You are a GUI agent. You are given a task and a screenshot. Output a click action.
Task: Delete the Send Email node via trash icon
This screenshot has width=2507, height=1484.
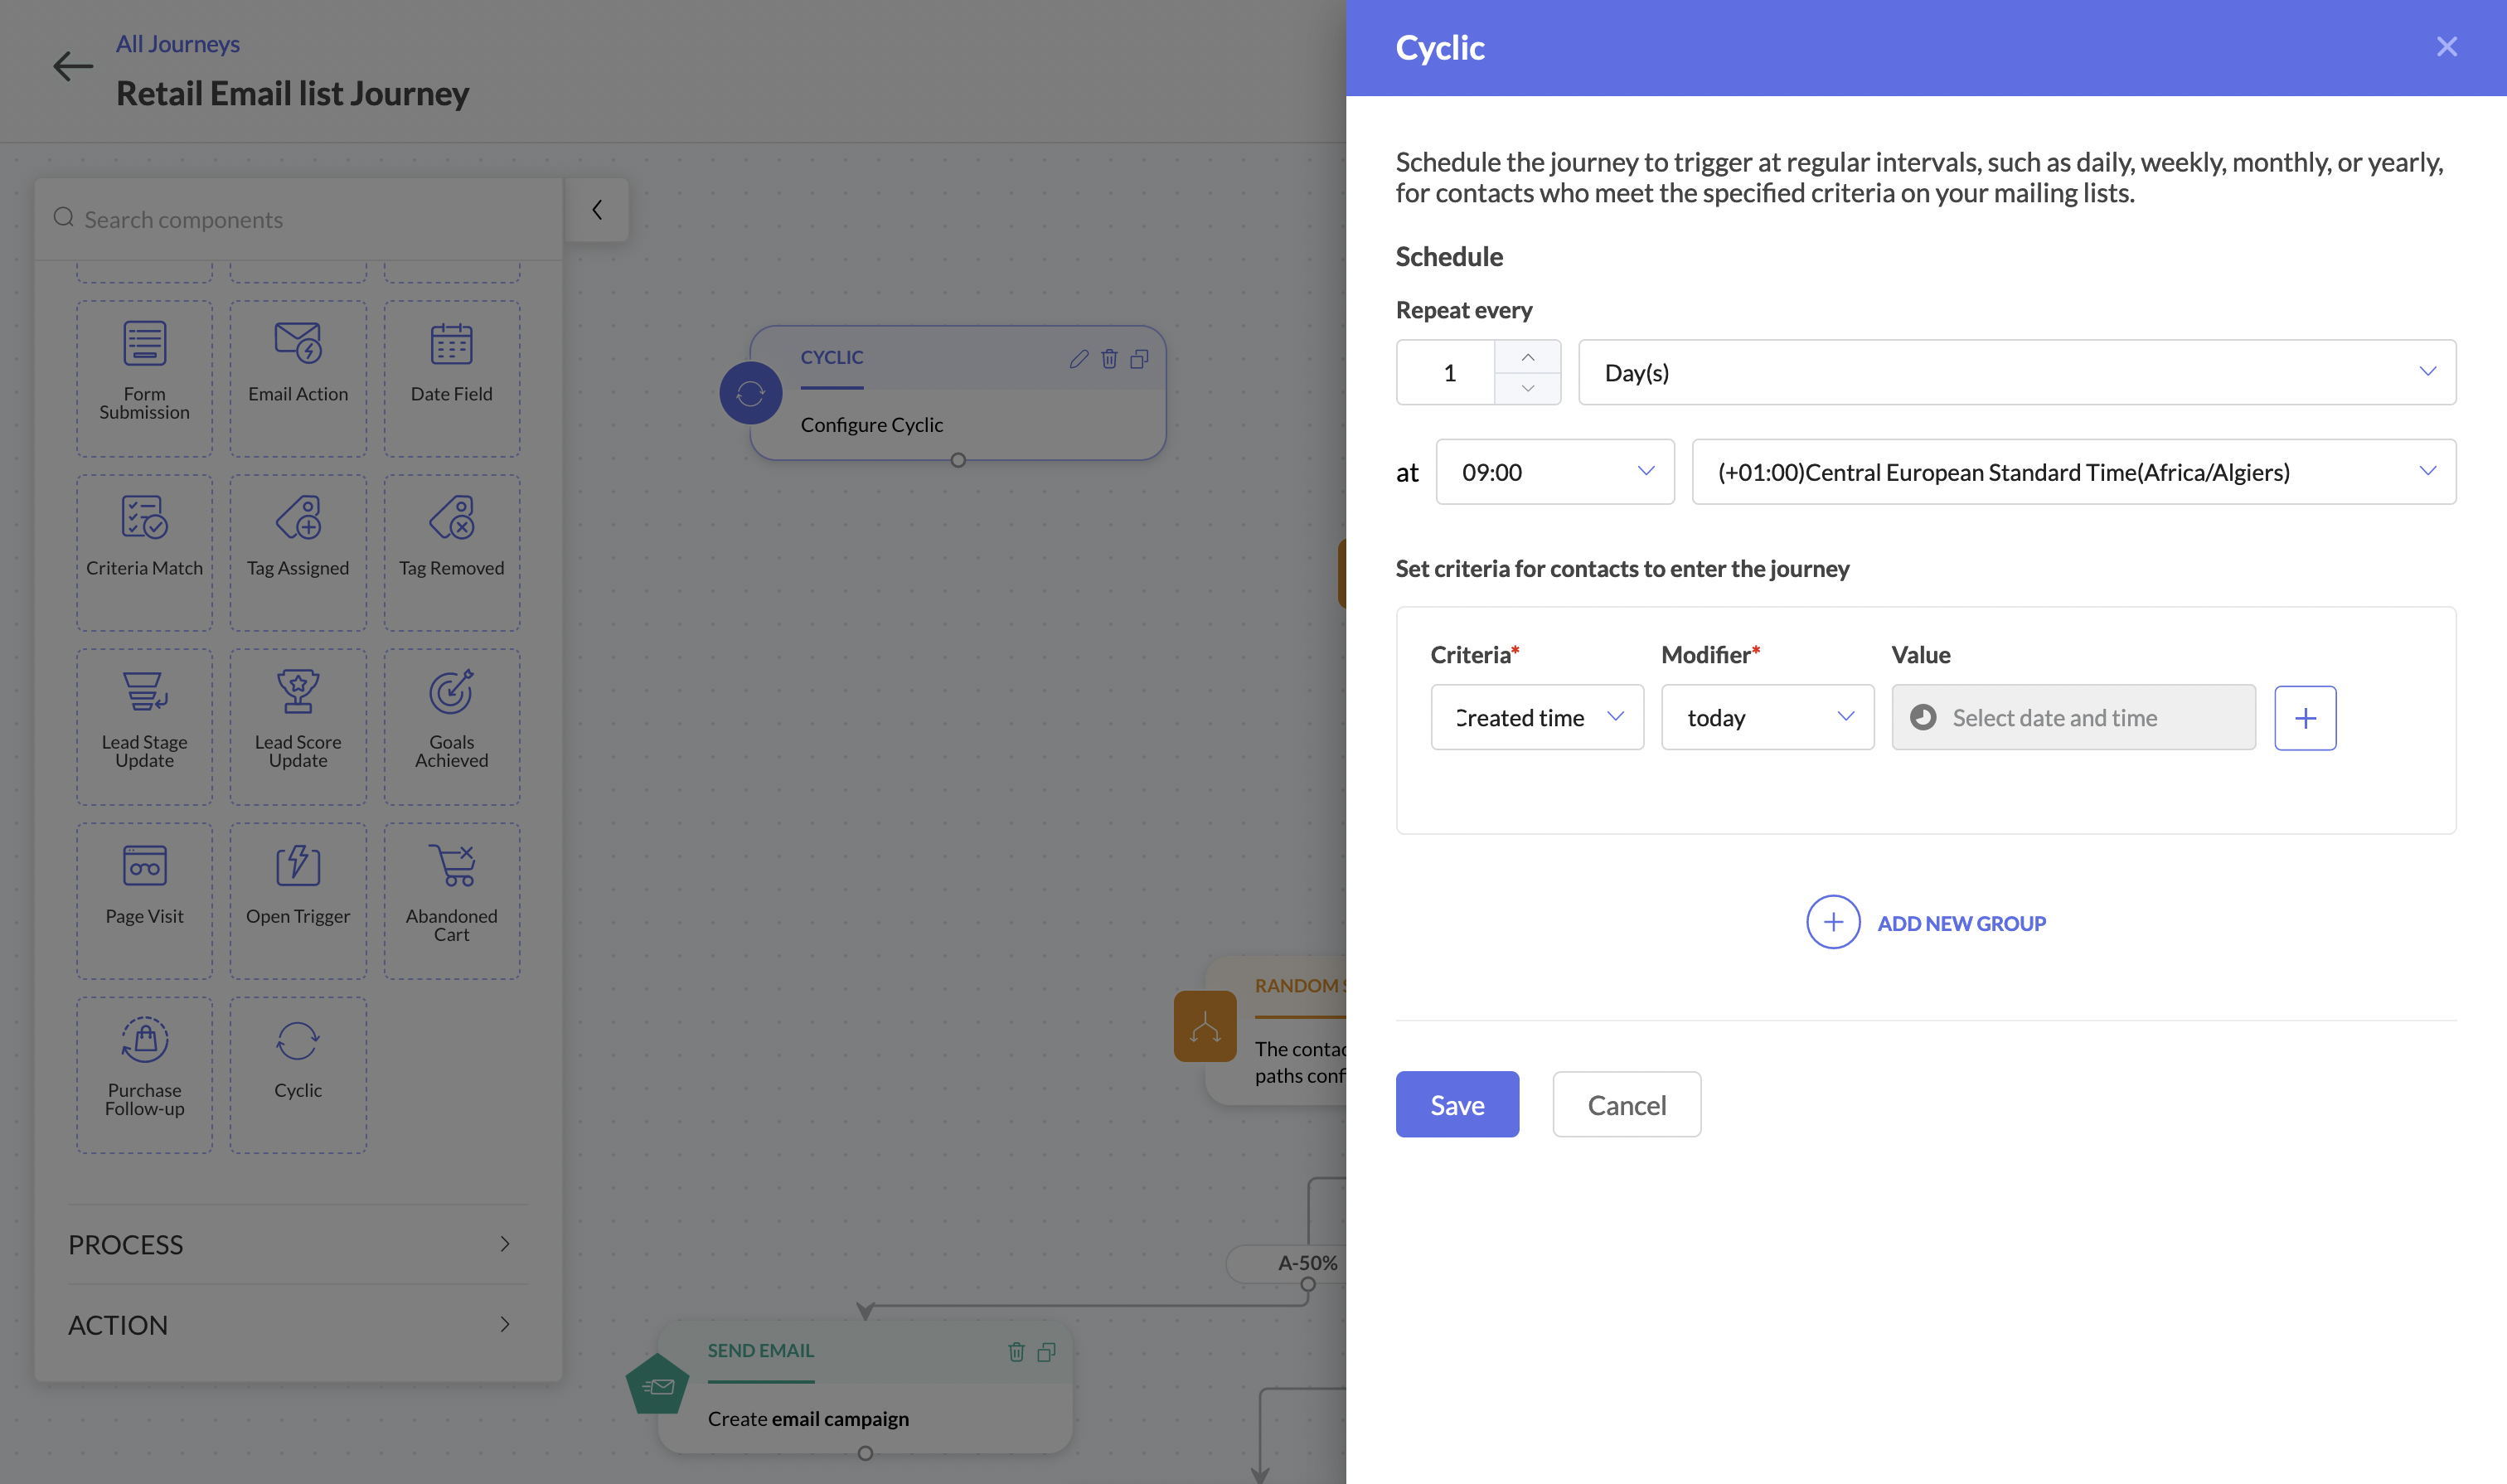[x=1016, y=1352]
